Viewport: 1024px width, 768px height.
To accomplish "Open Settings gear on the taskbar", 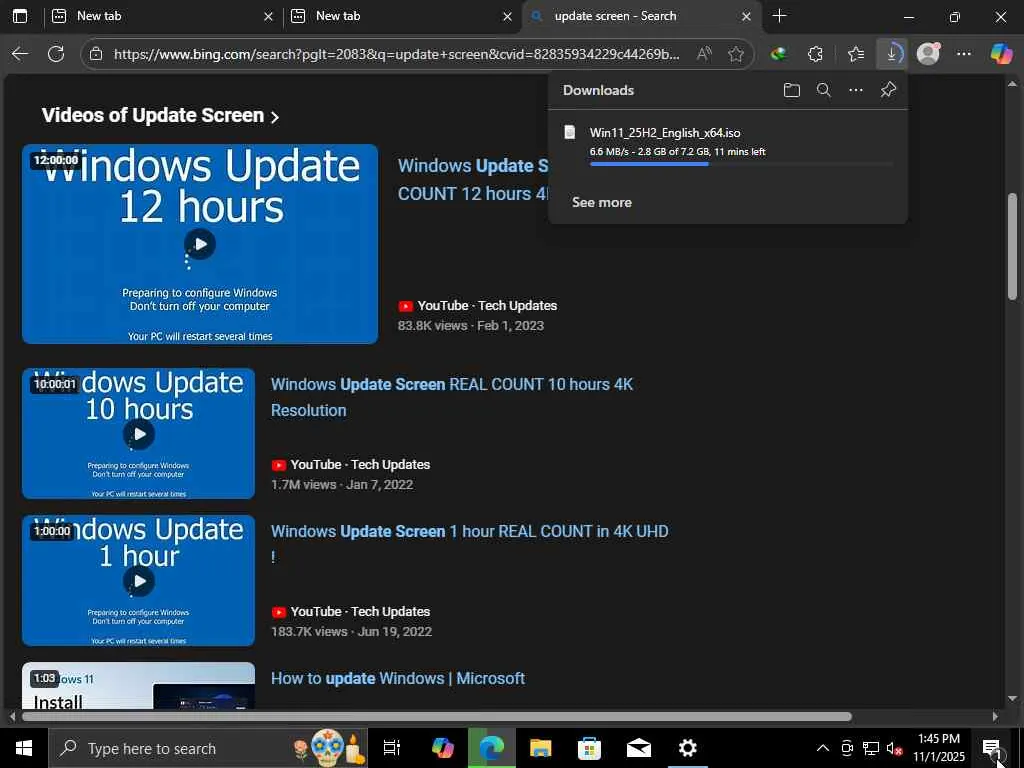I will click(687, 748).
